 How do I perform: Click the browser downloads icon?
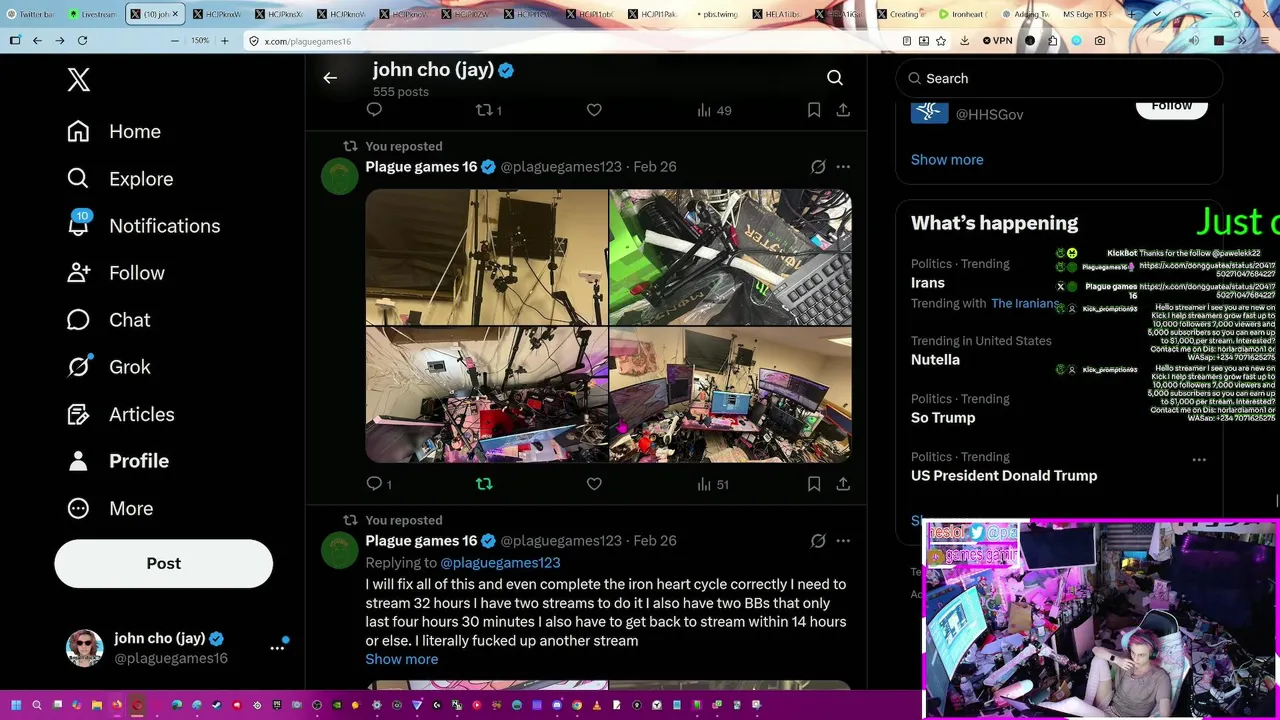pos(964,41)
